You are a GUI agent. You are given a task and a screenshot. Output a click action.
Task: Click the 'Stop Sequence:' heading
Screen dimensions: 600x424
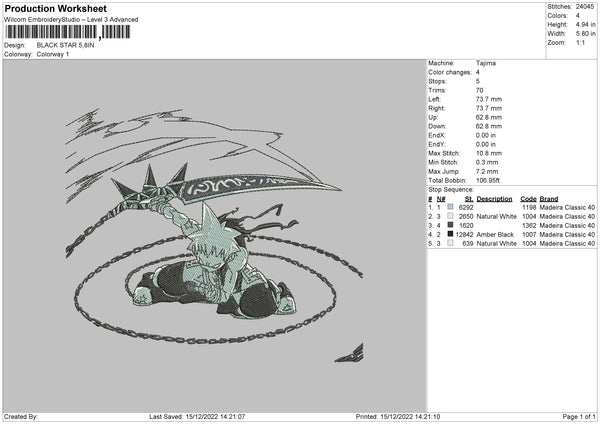tap(451, 190)
